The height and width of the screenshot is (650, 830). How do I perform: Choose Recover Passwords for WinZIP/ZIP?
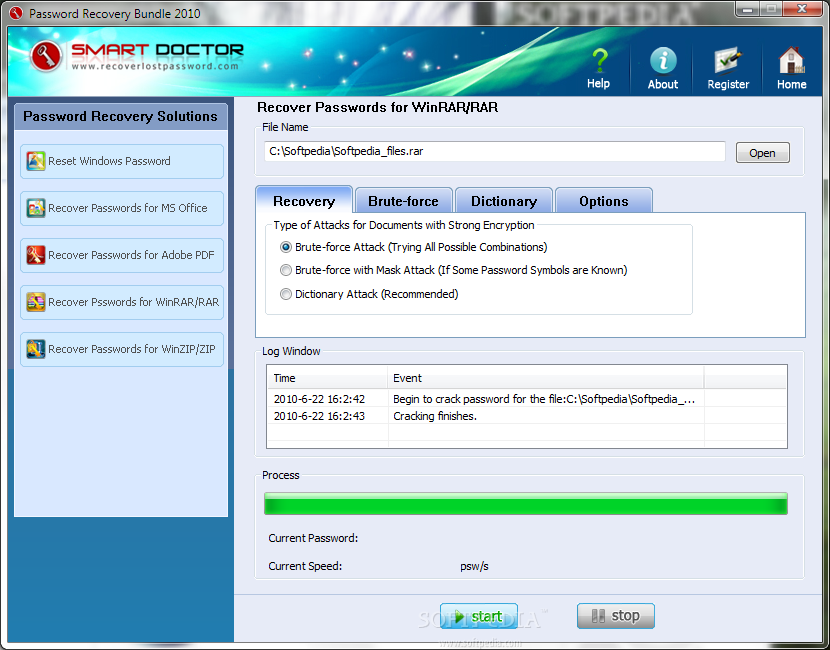pyautogui.click(x=122, y=349)
